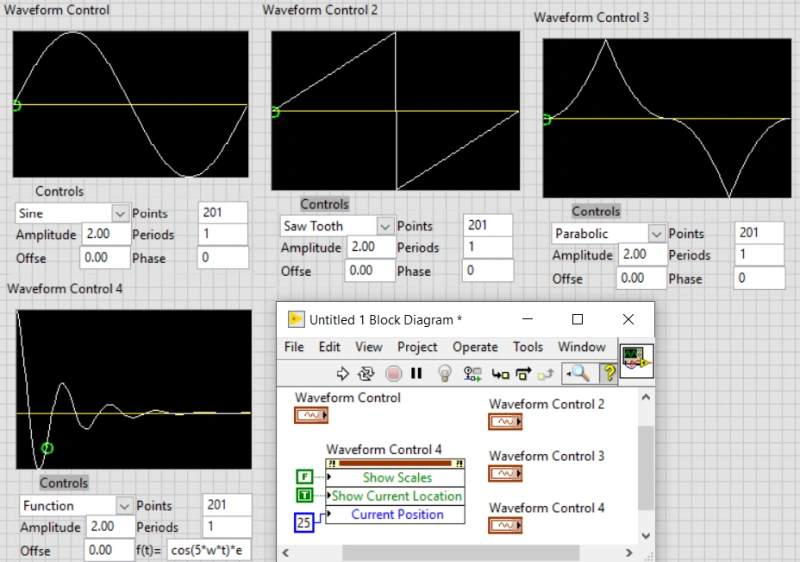Select the Waveform Control 3 terminal

coord(505,474)
